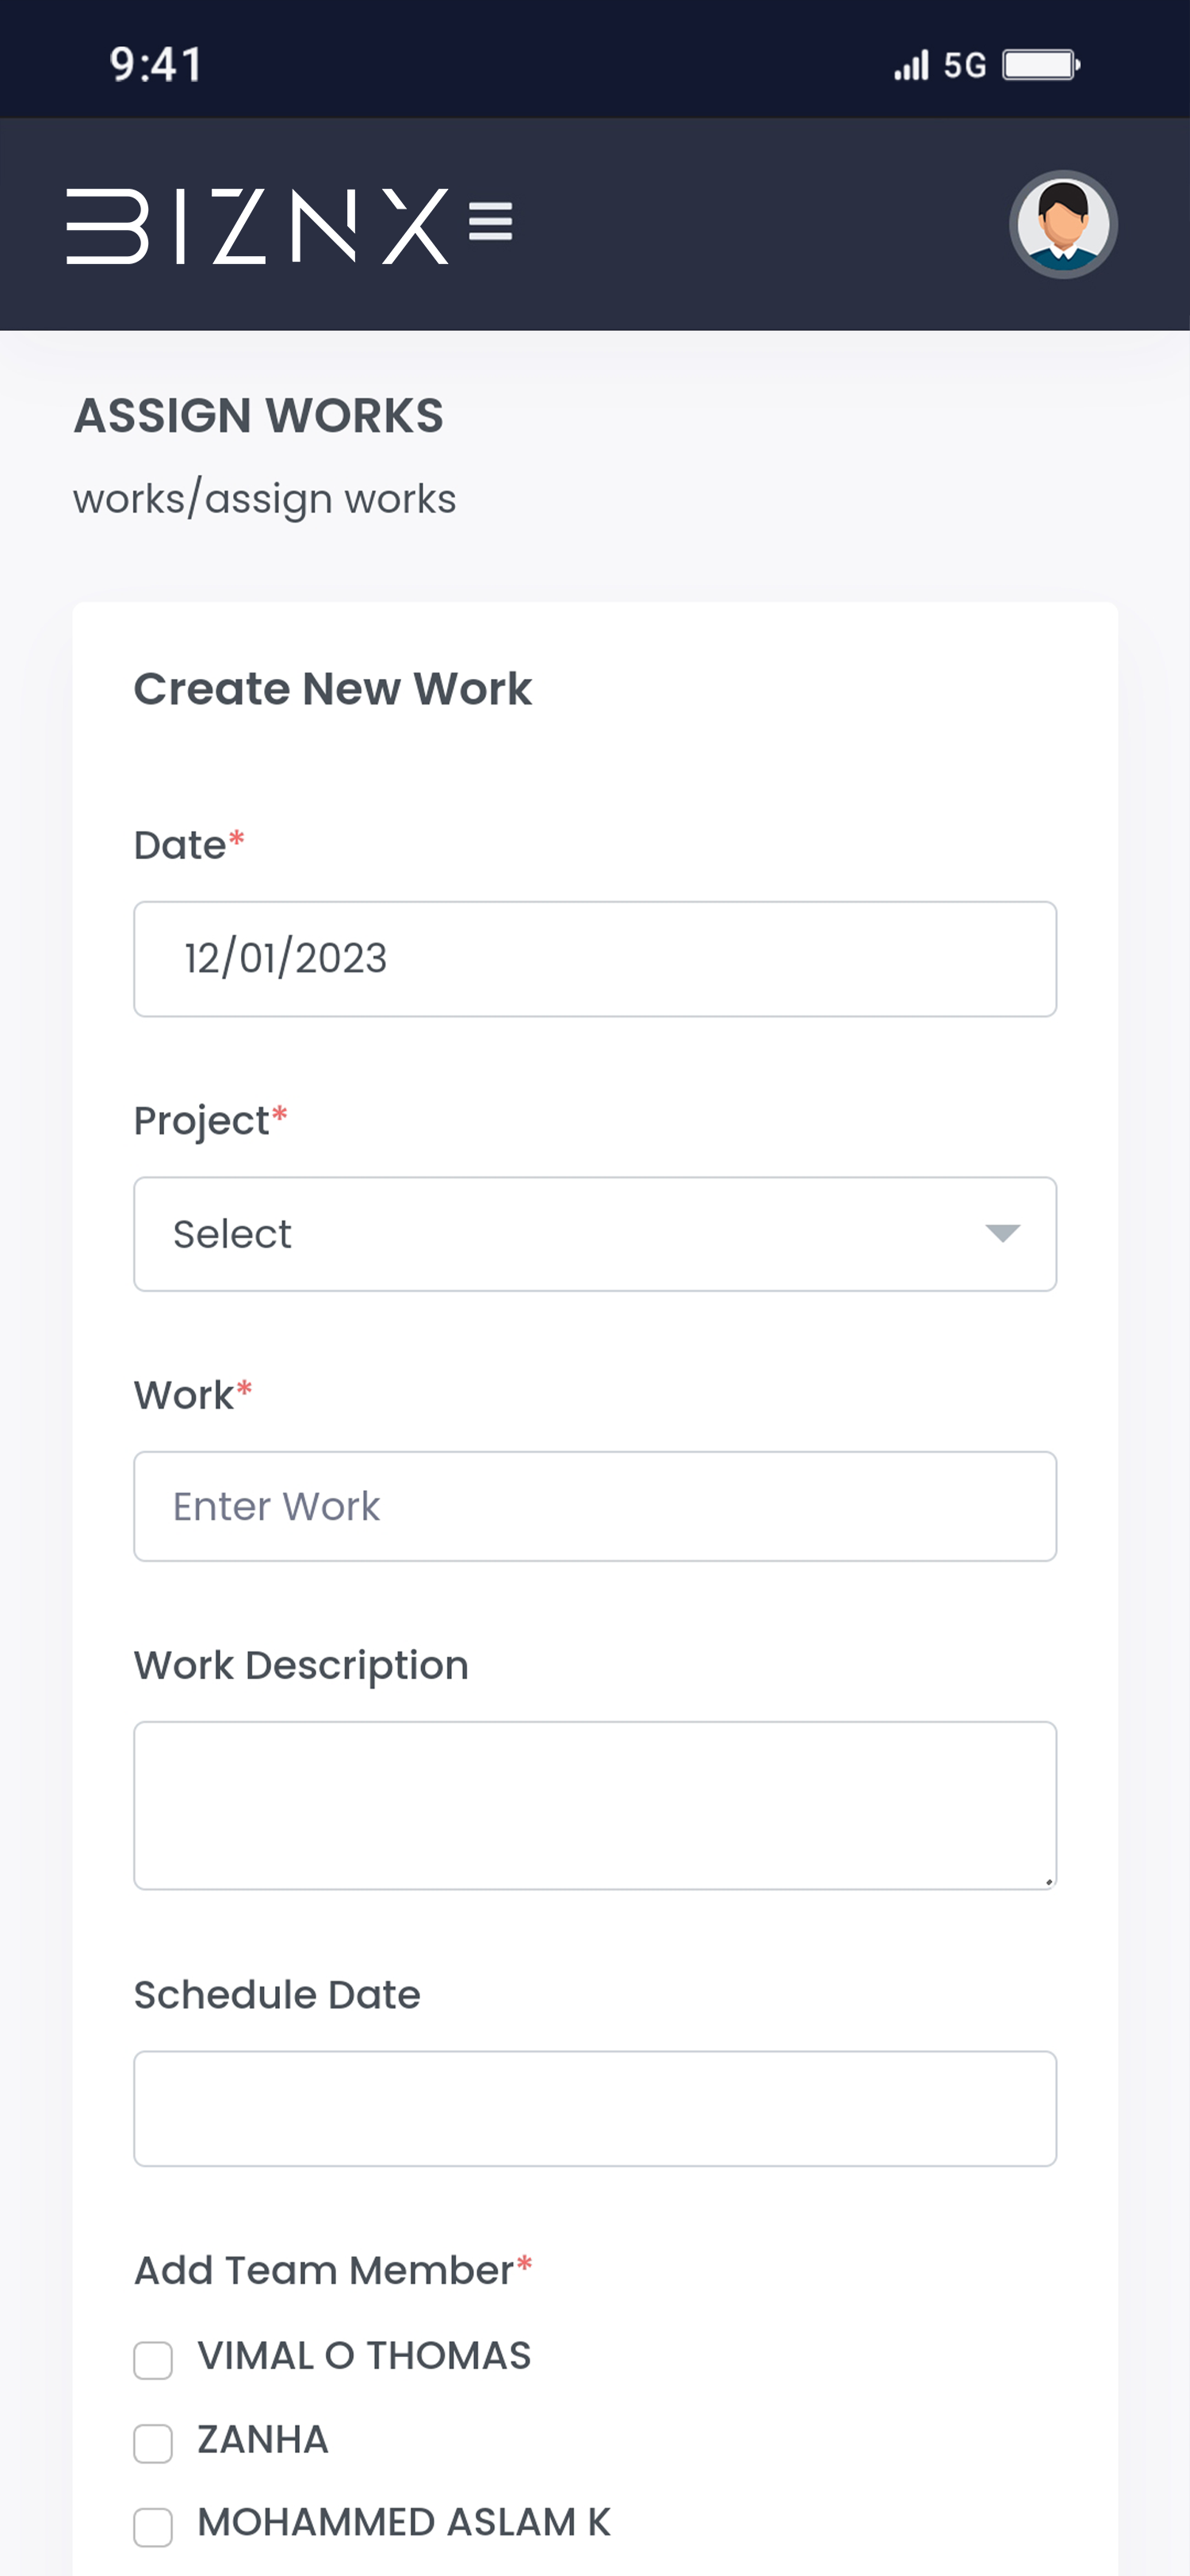Open the Date picker field

click(x=595, y=959)
